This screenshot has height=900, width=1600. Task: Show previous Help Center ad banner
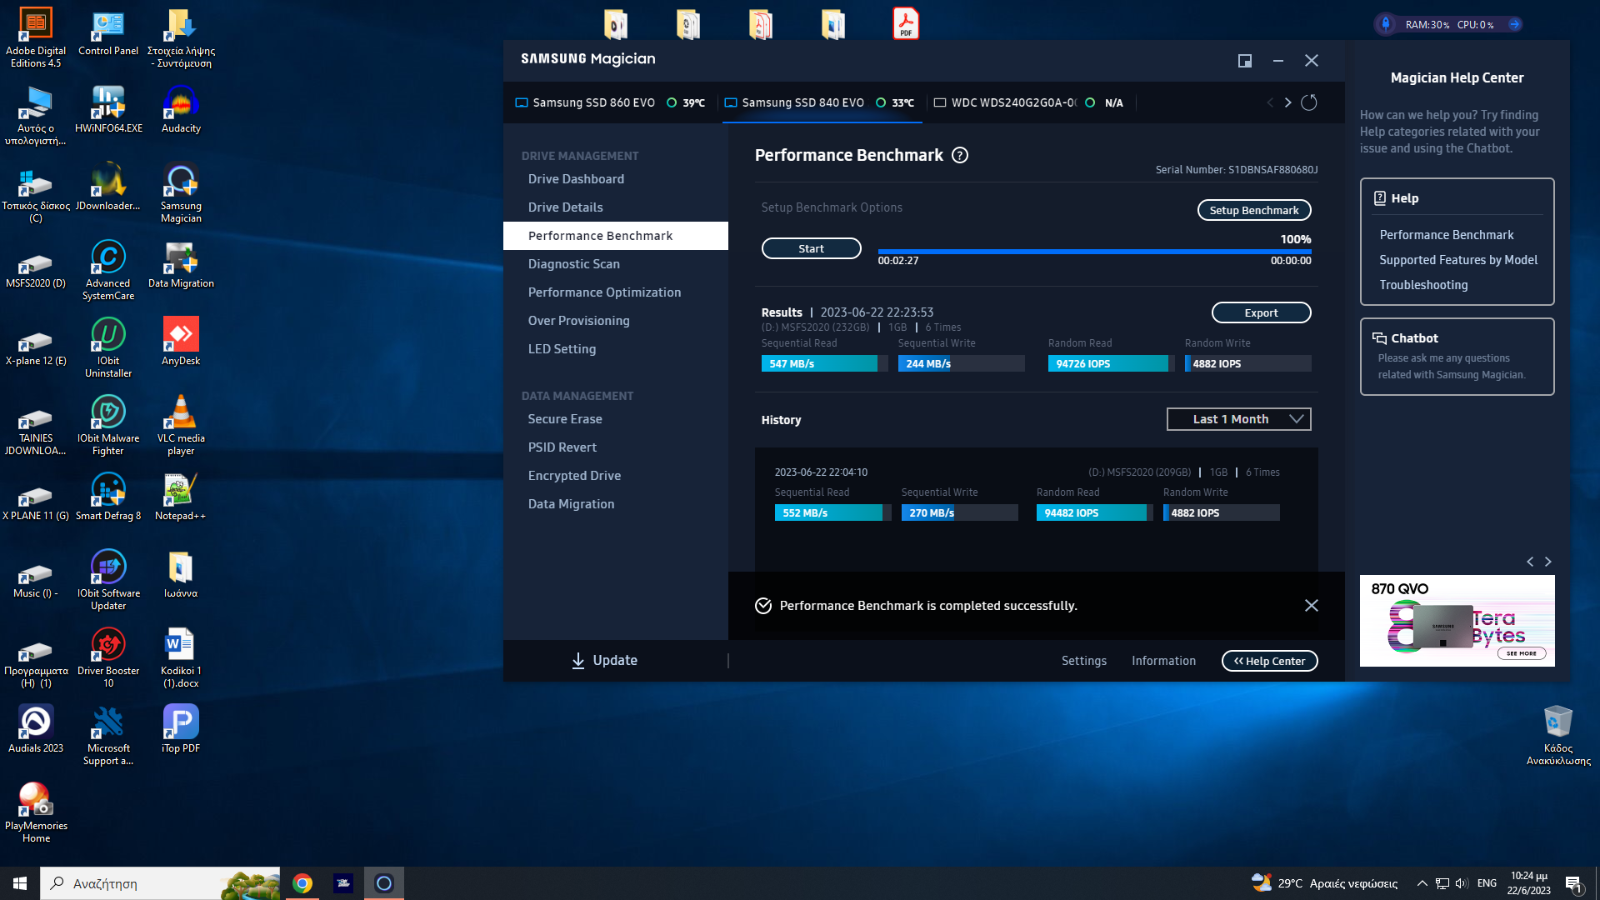coord(1530,562)
